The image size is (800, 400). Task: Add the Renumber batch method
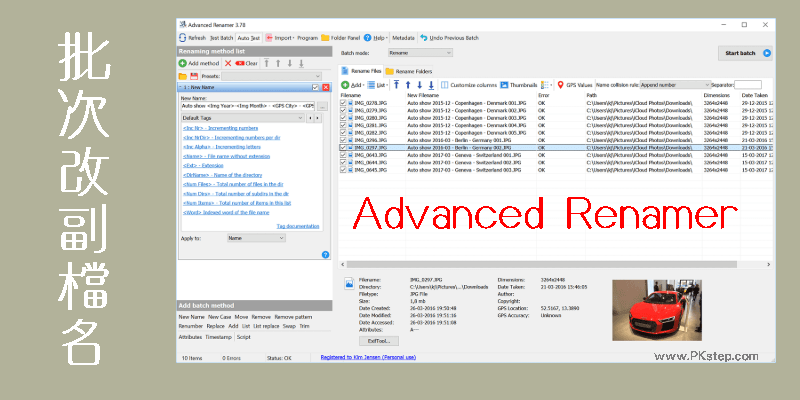pyautogui.click(x=191, y=326)
